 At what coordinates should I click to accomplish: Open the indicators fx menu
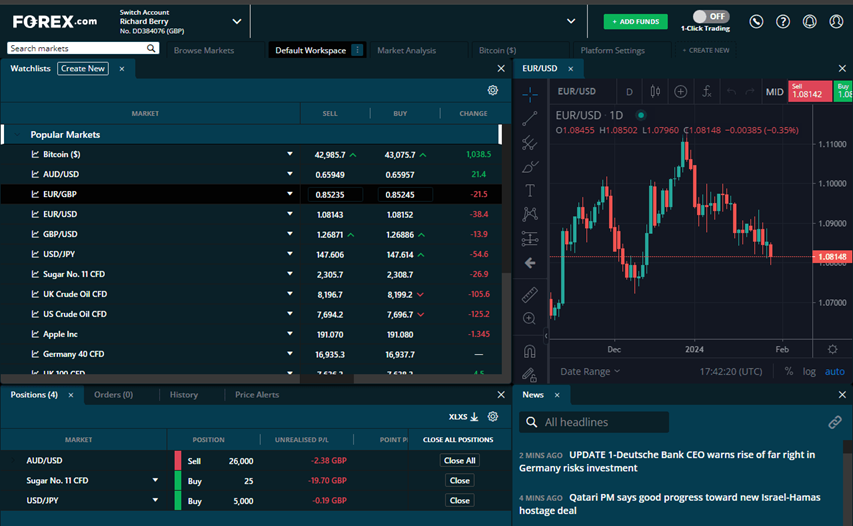click(x=706, y=91)
